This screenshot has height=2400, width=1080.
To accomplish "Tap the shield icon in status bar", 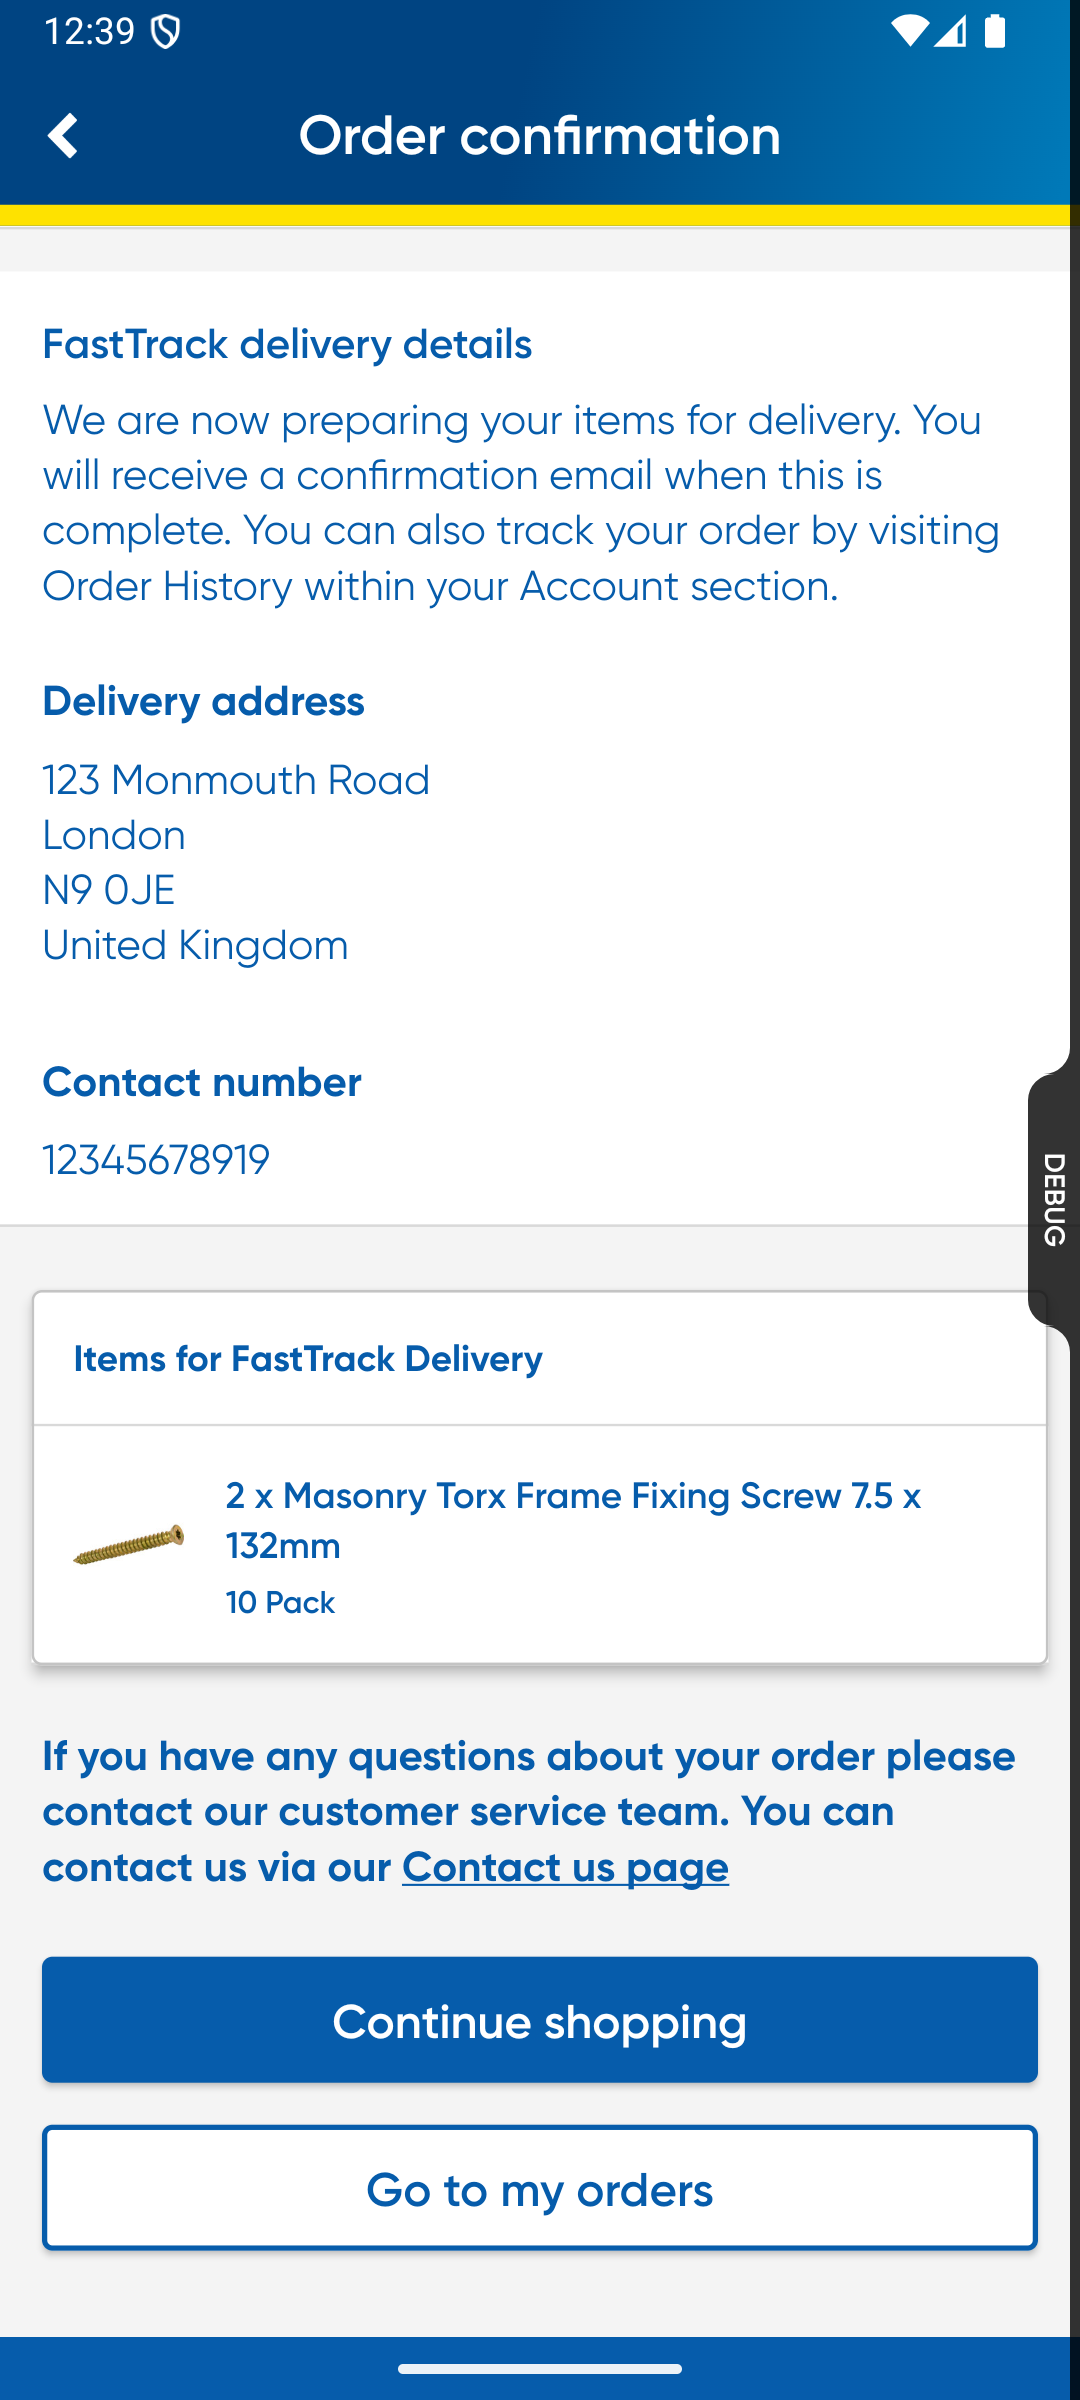I will click(x=166, y=32).
